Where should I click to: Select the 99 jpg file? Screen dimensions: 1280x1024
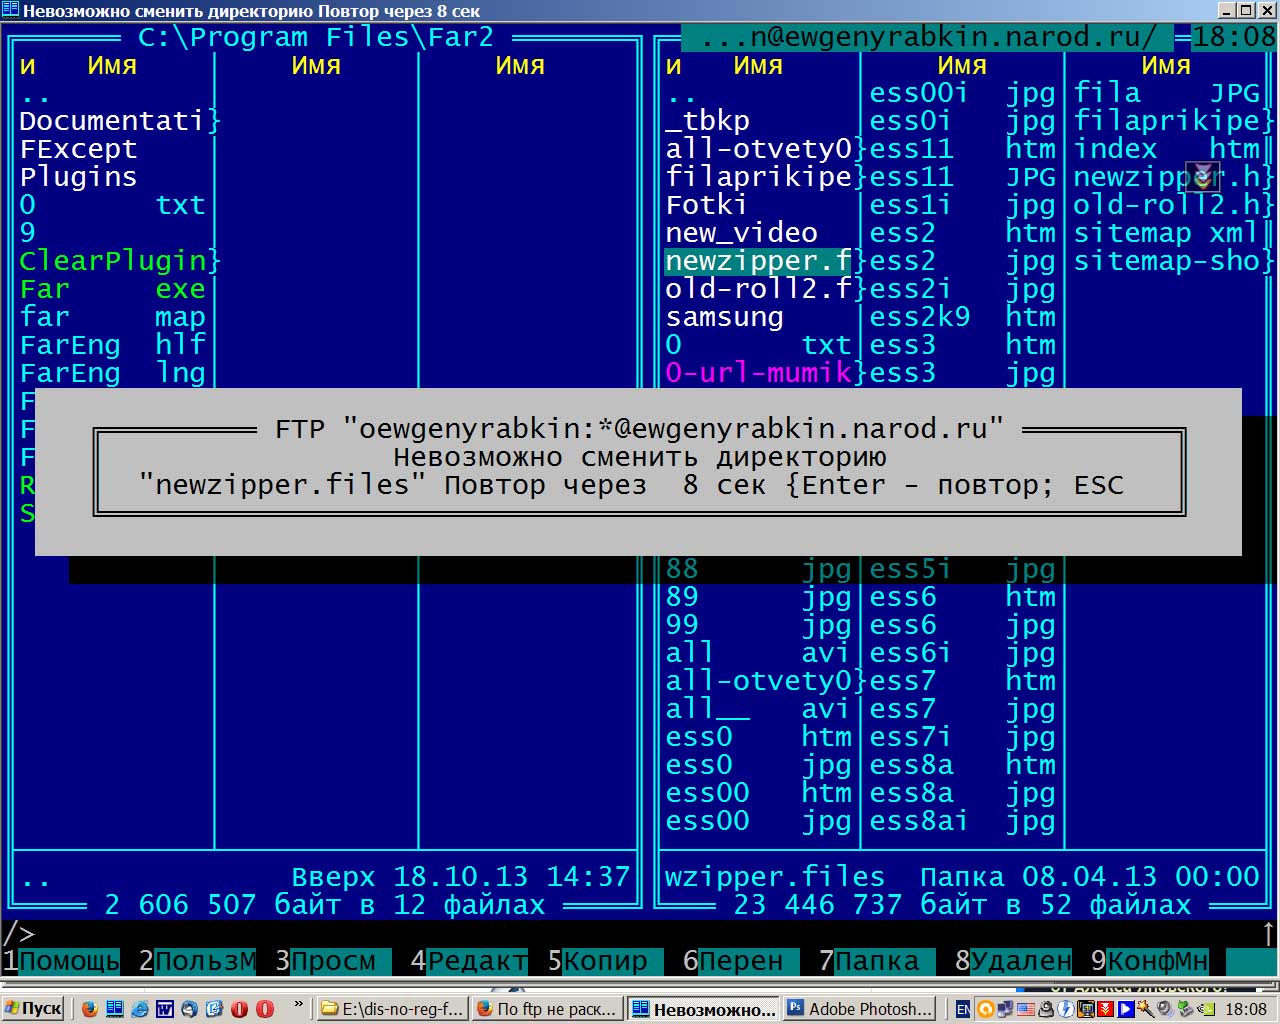click(758, 625)
